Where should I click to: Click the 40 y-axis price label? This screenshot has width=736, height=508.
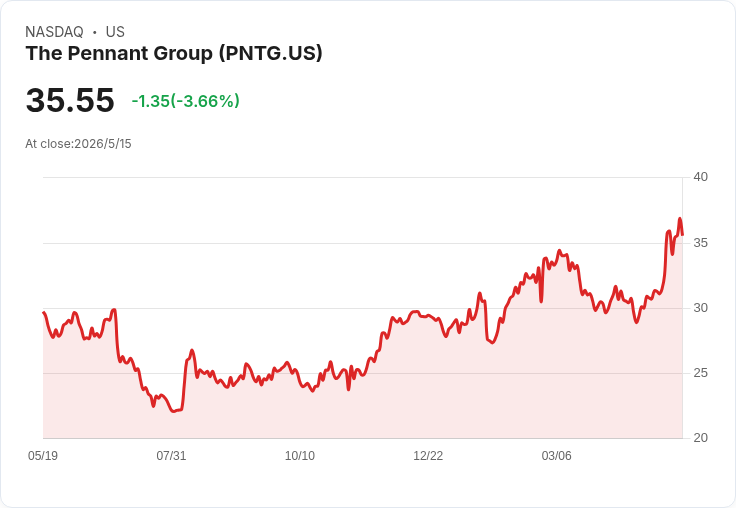click(x=701, y=177)
